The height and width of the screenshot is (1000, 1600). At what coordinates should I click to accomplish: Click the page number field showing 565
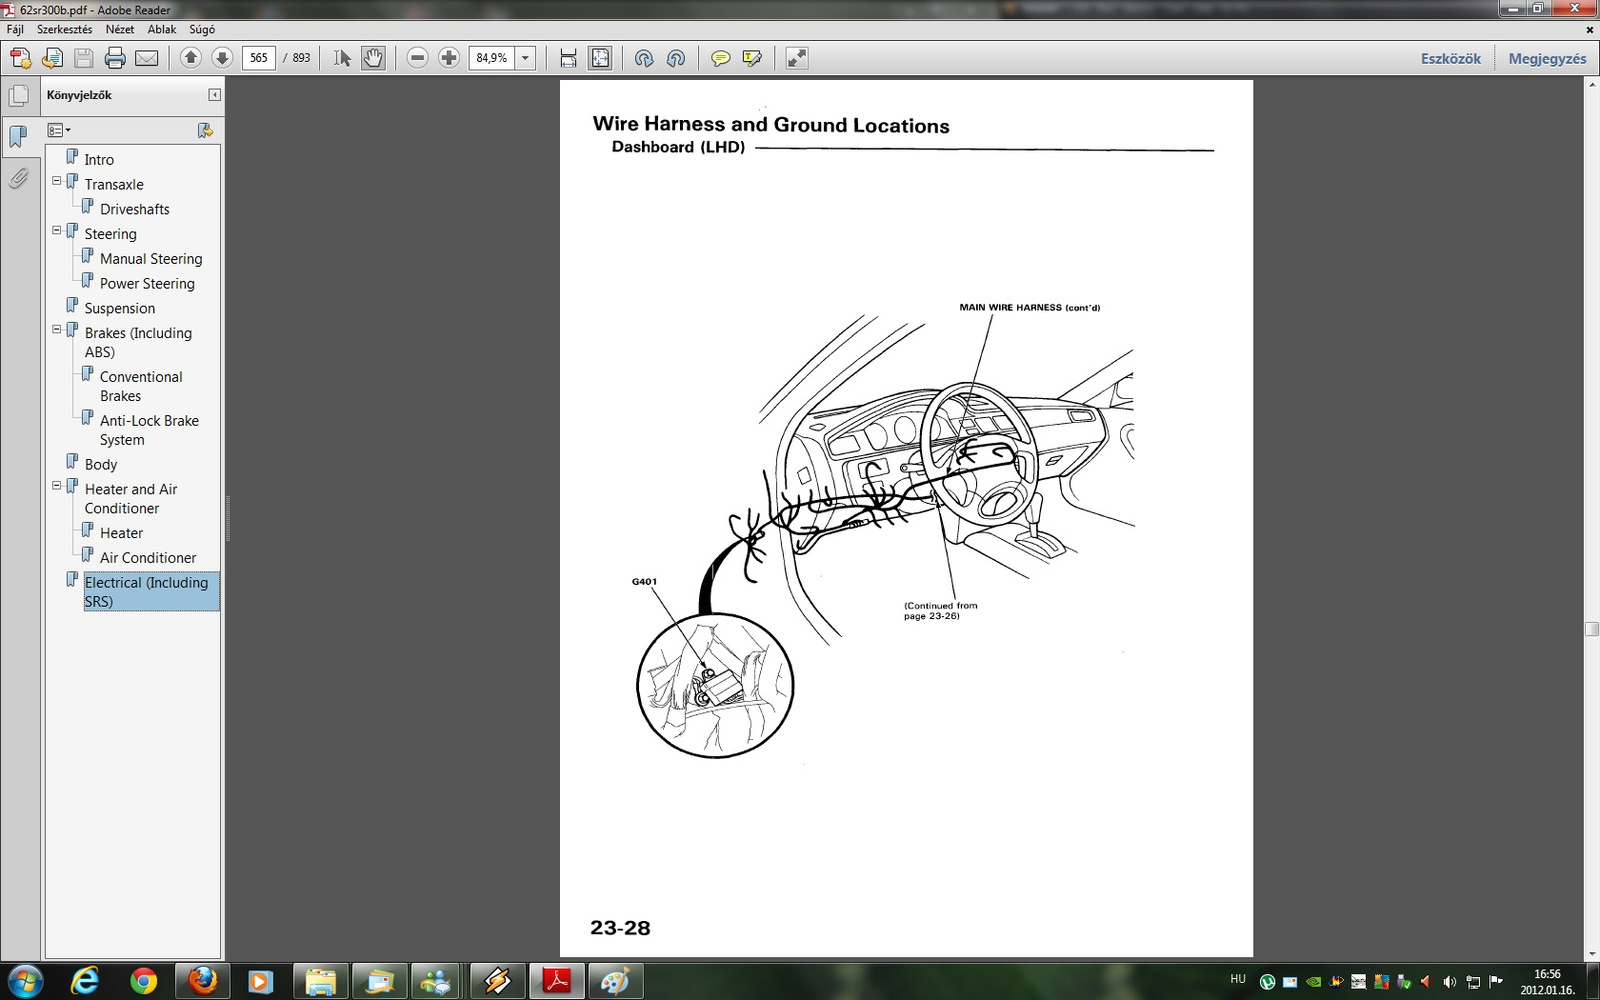point(259,58)
